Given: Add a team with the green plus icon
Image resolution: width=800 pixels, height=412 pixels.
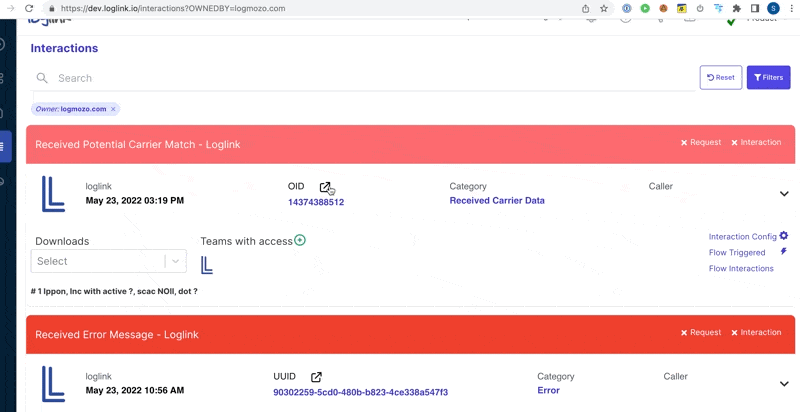Looking at the screenshot, I should [x=300, y=240].
